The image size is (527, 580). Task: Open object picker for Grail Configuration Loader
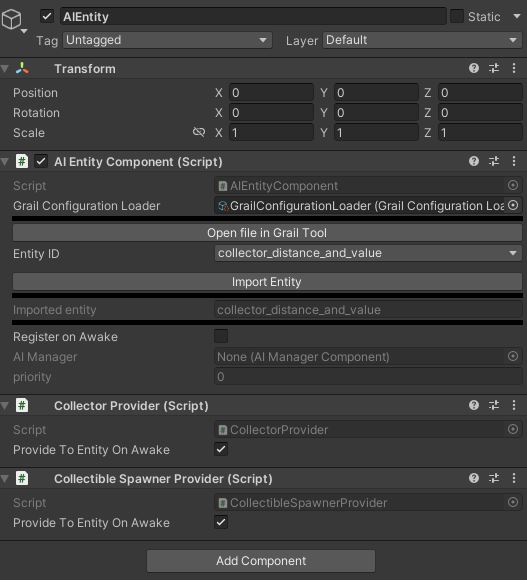coord(513,205)
